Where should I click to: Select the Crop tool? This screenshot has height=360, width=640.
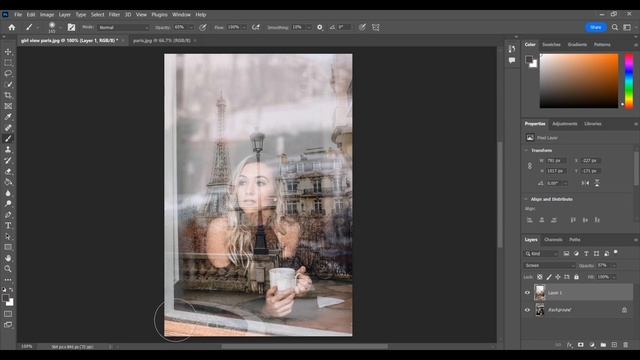[x=8, y=95]
